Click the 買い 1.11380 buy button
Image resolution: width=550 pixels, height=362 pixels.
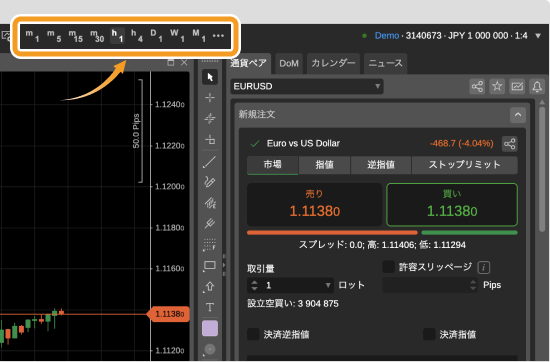click(x=452, y=205)
